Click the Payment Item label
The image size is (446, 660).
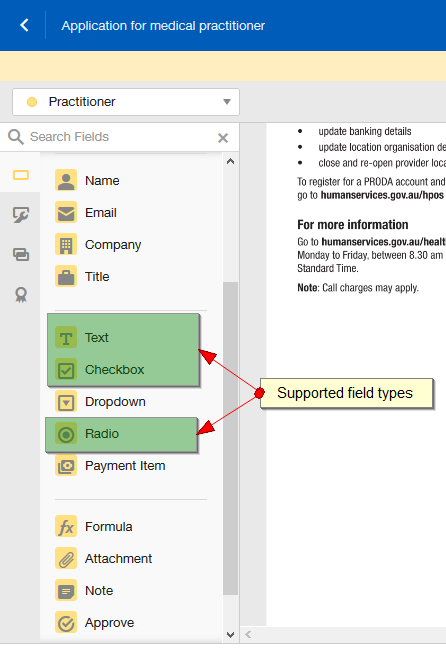125,466
